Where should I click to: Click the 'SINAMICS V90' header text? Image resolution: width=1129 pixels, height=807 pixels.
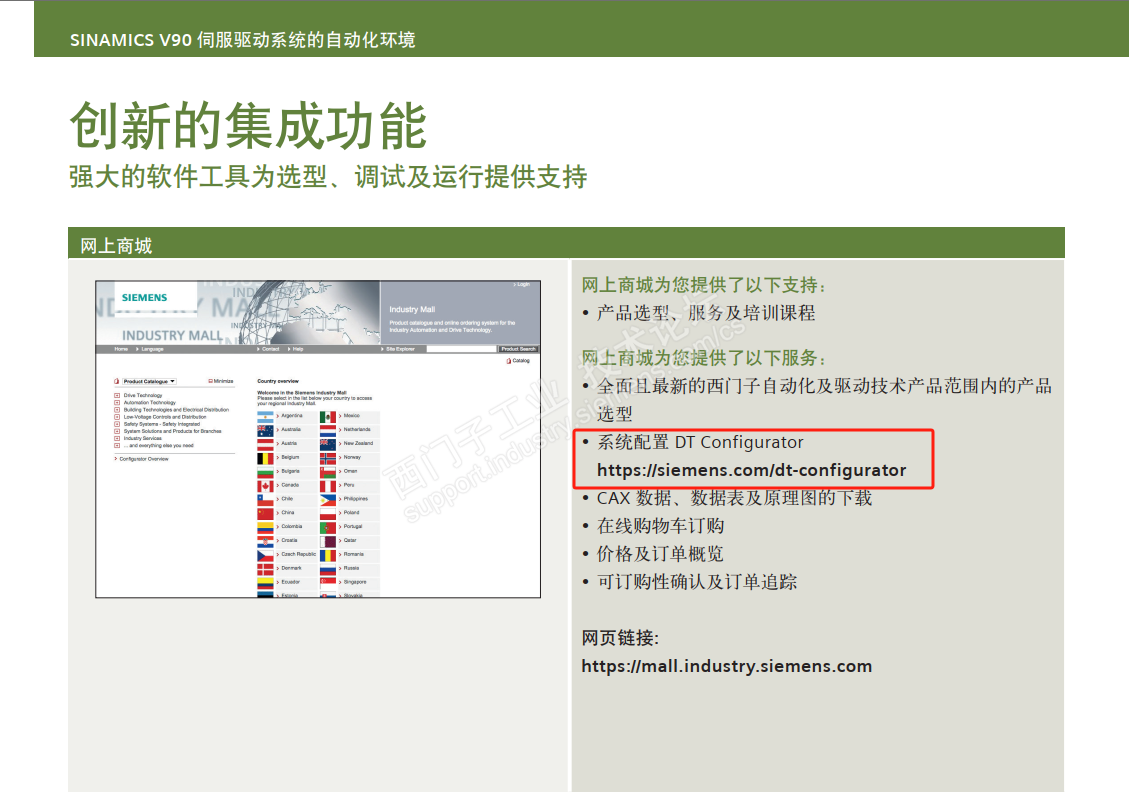[131, 40]
